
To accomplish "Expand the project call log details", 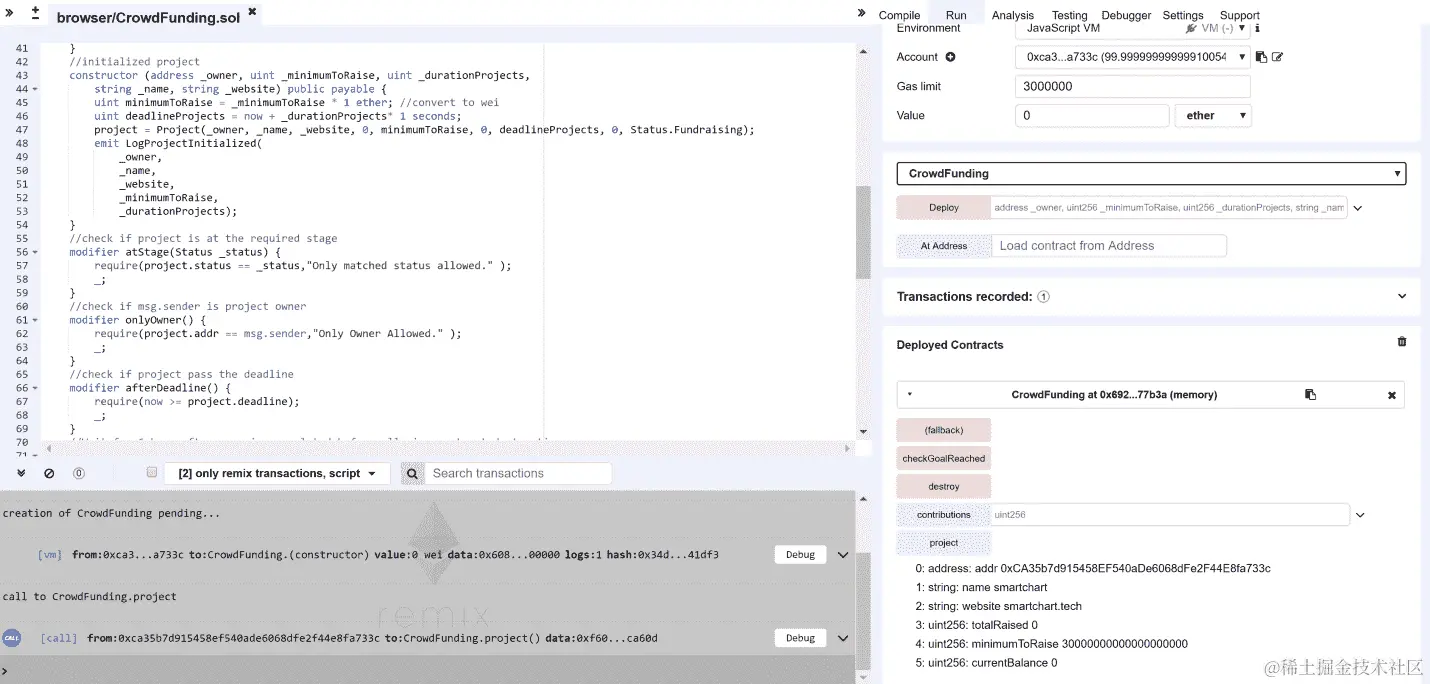I will 843,638.
